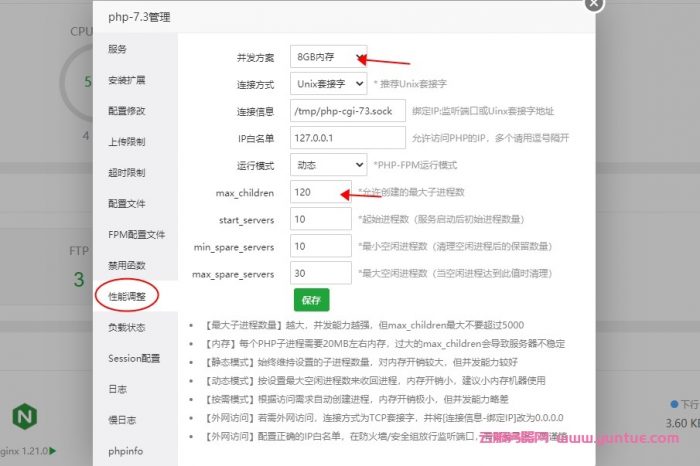This screenshot has width=700, height=466.
Task: Open the Session配置 tab
Action: click(x=133, y=358)
